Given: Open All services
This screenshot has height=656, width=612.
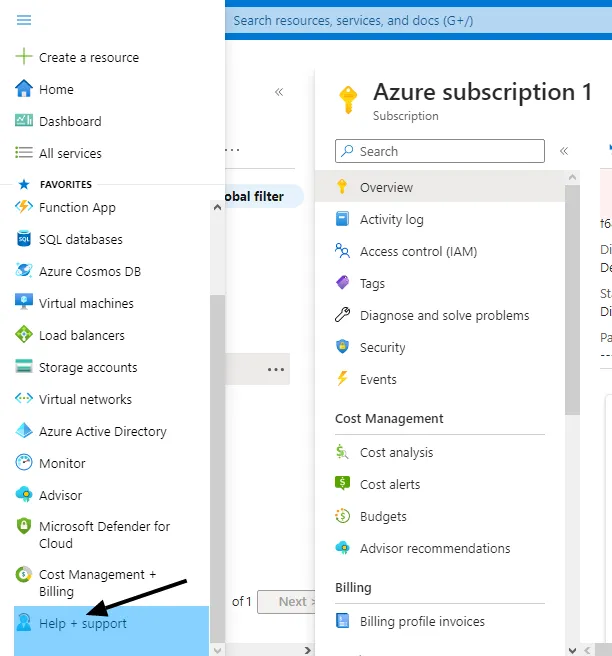Looking at the screenshot, I should click(x=70, y=153).
